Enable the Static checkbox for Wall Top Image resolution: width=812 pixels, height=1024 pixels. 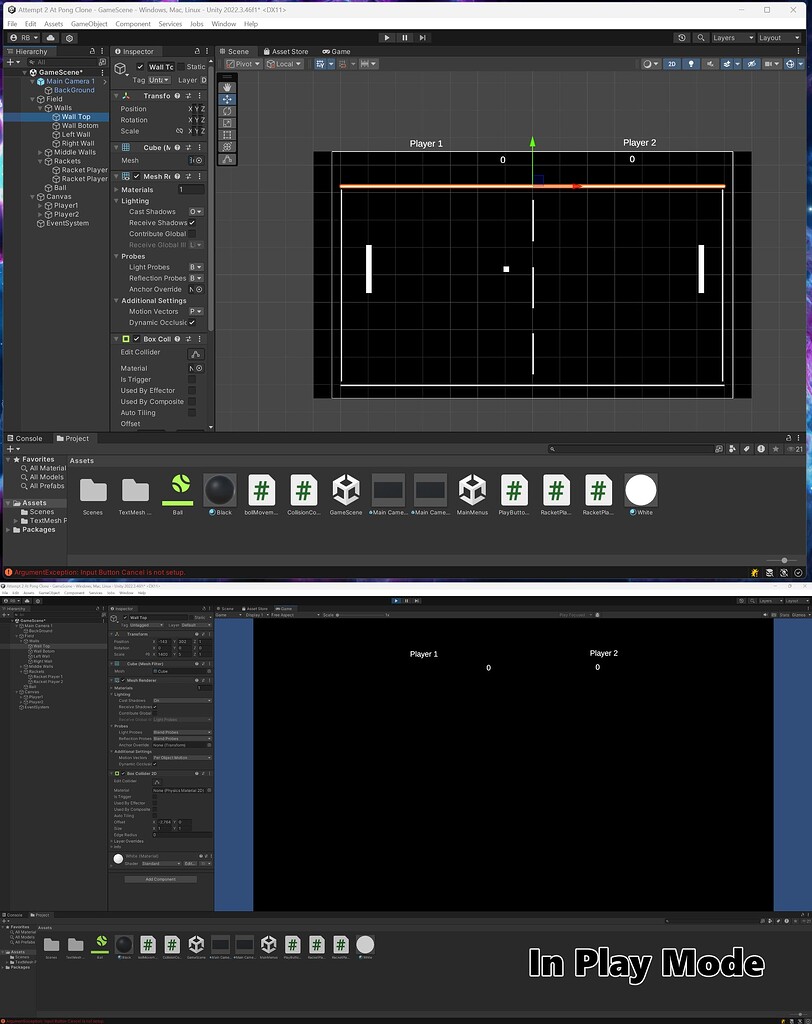[x=182, y=67]
